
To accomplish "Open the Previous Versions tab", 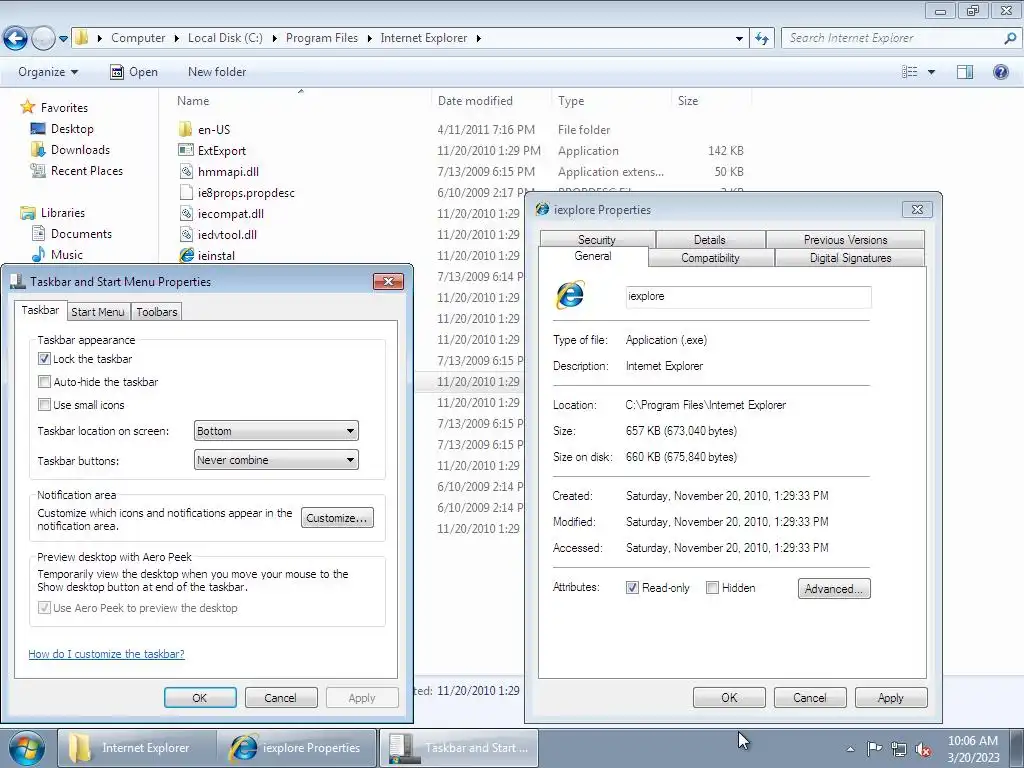I will tap(845, 239).
